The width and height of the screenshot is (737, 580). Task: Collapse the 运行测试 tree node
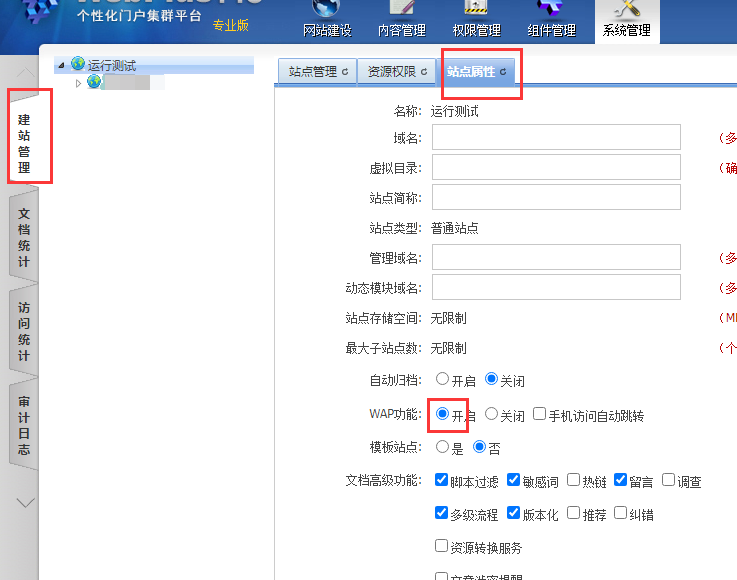tap(62, 66)
